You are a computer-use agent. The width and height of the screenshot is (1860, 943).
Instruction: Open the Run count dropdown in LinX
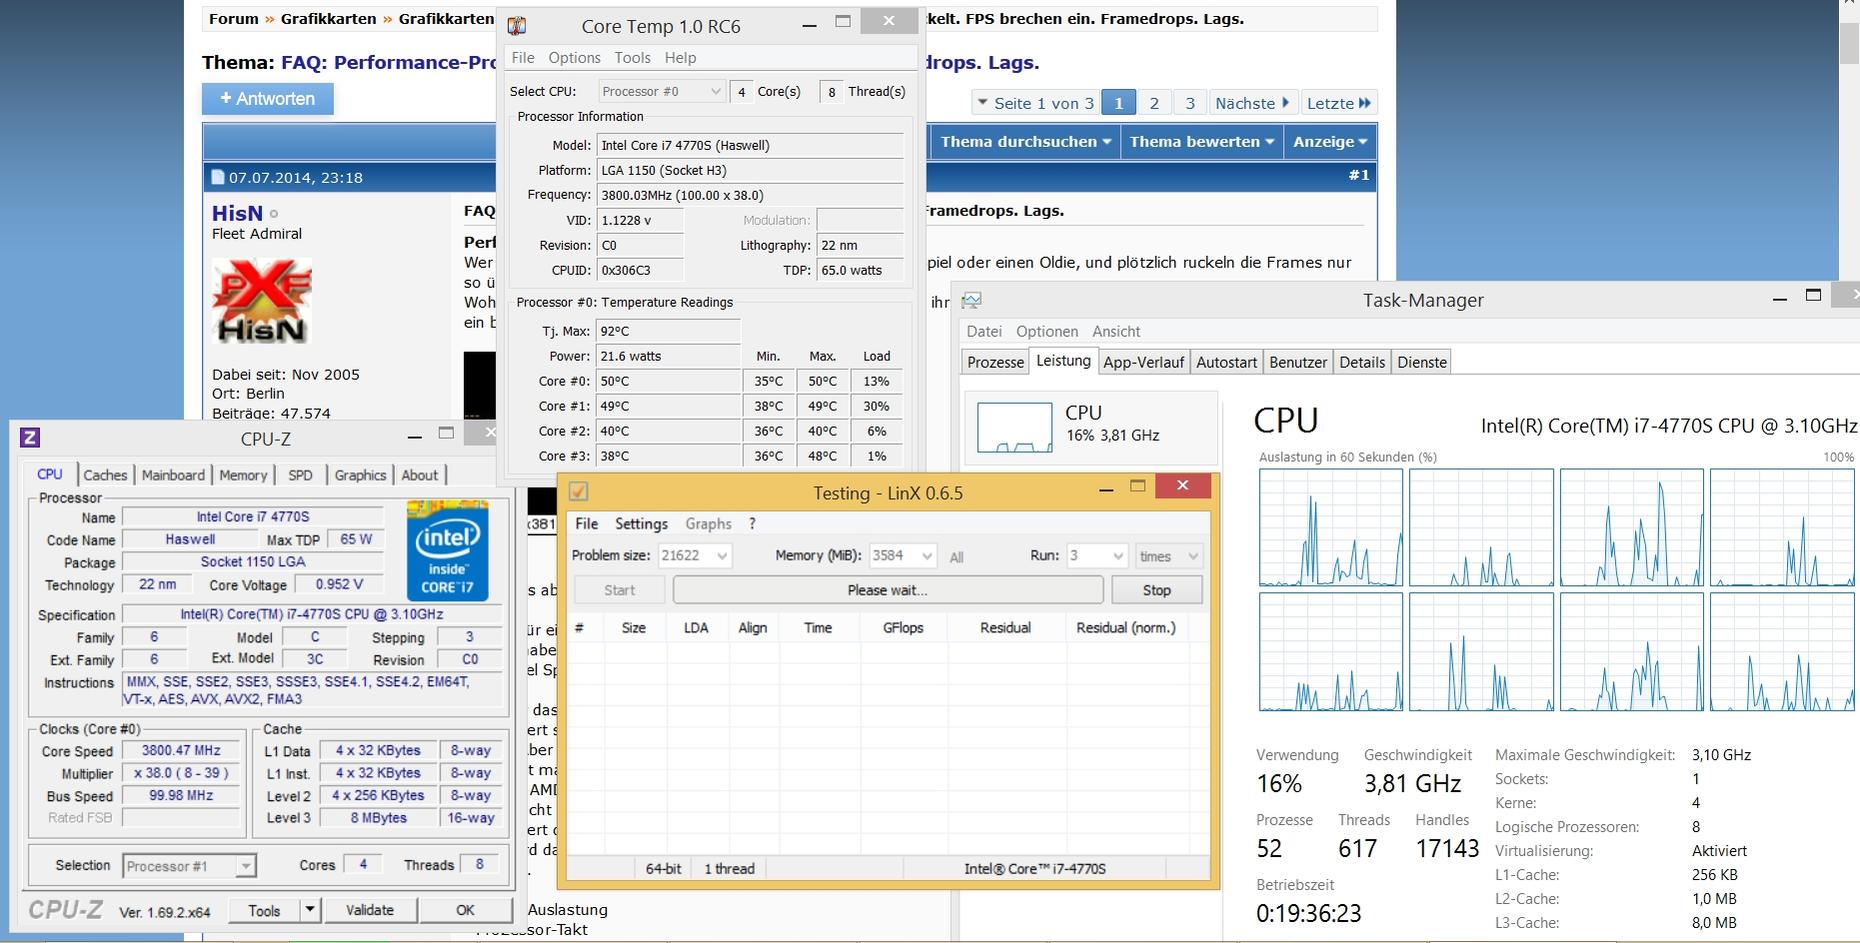coord(1097,556)
